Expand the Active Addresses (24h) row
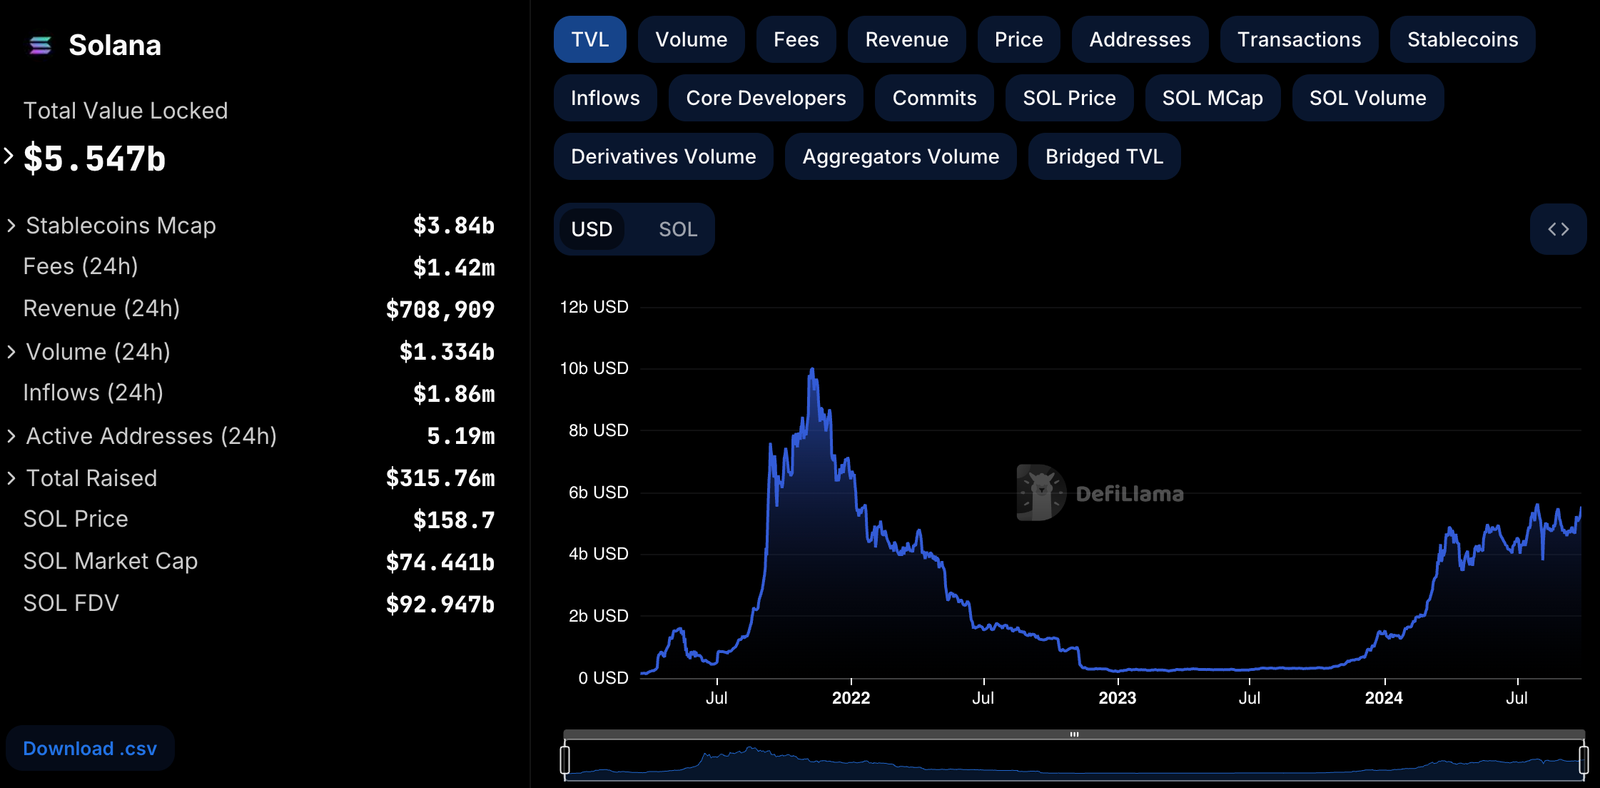The image size is (1600, 788). coord(11,436)
